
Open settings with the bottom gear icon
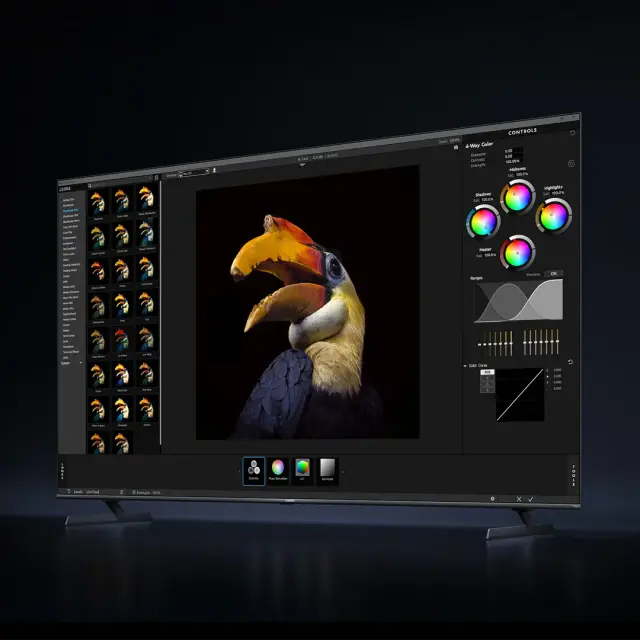492,497
